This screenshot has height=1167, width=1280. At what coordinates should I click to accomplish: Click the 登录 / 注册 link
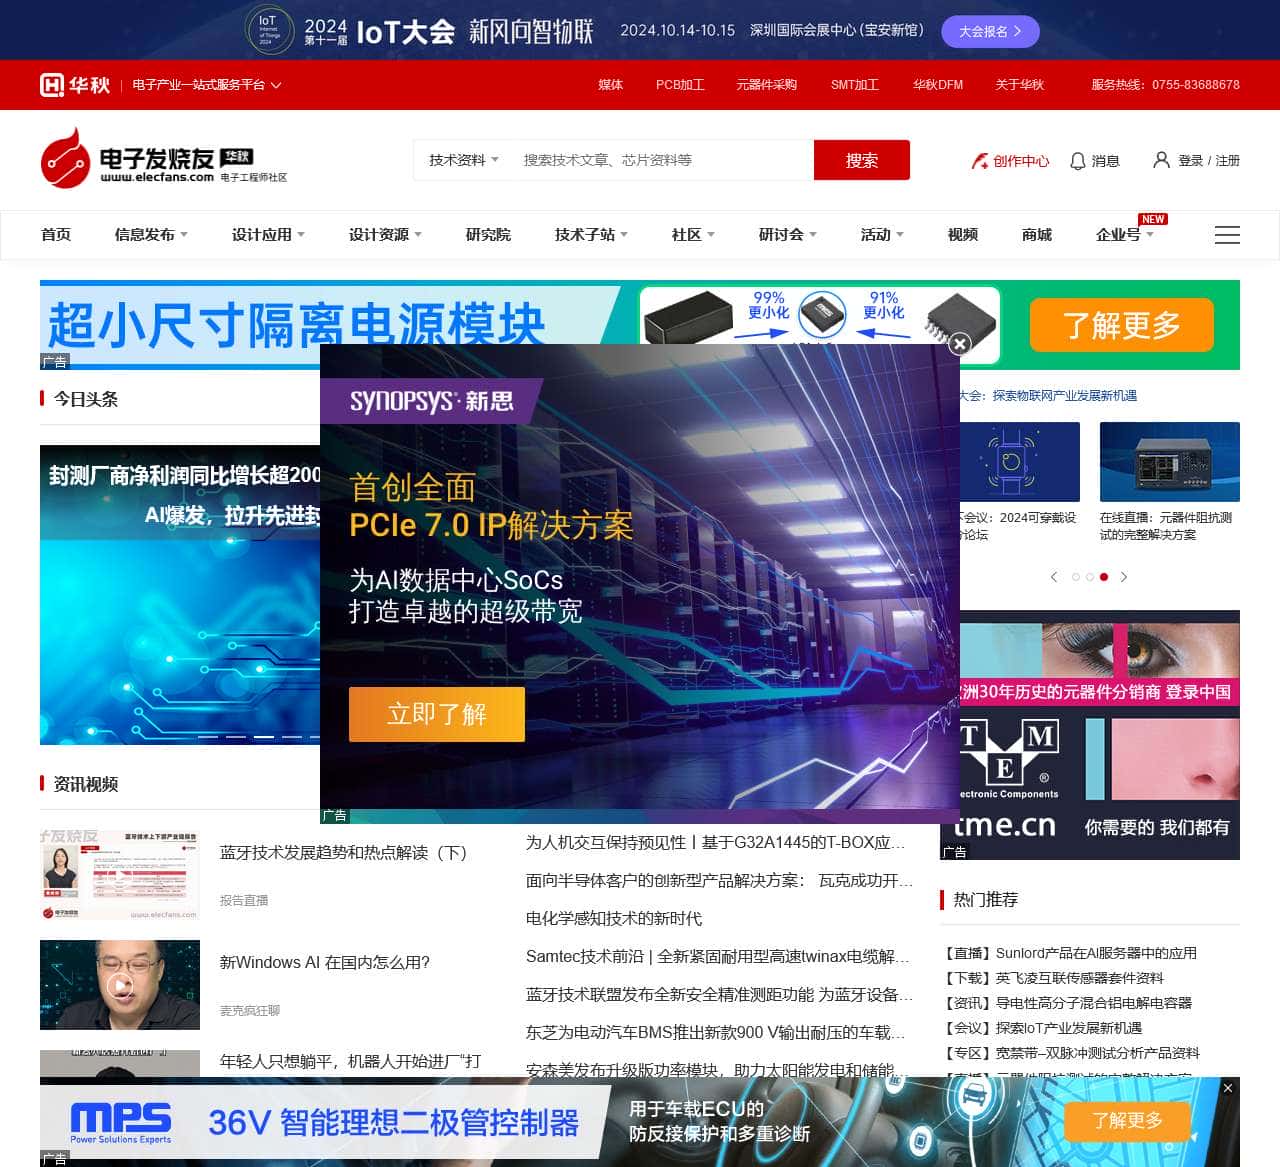[x=1208, y=160]
